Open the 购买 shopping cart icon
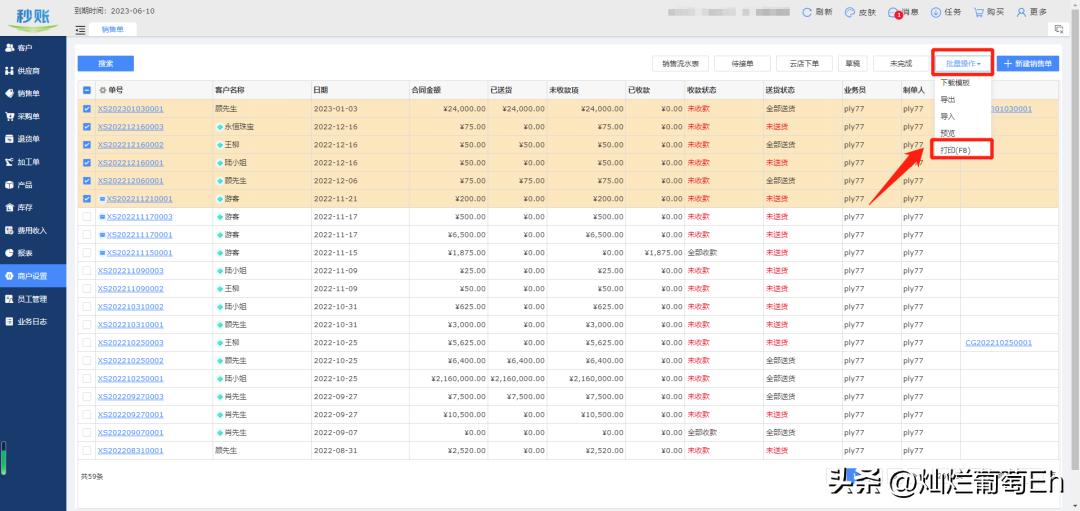The height and width of the screenshot is (511, 1080). point(979,12)
